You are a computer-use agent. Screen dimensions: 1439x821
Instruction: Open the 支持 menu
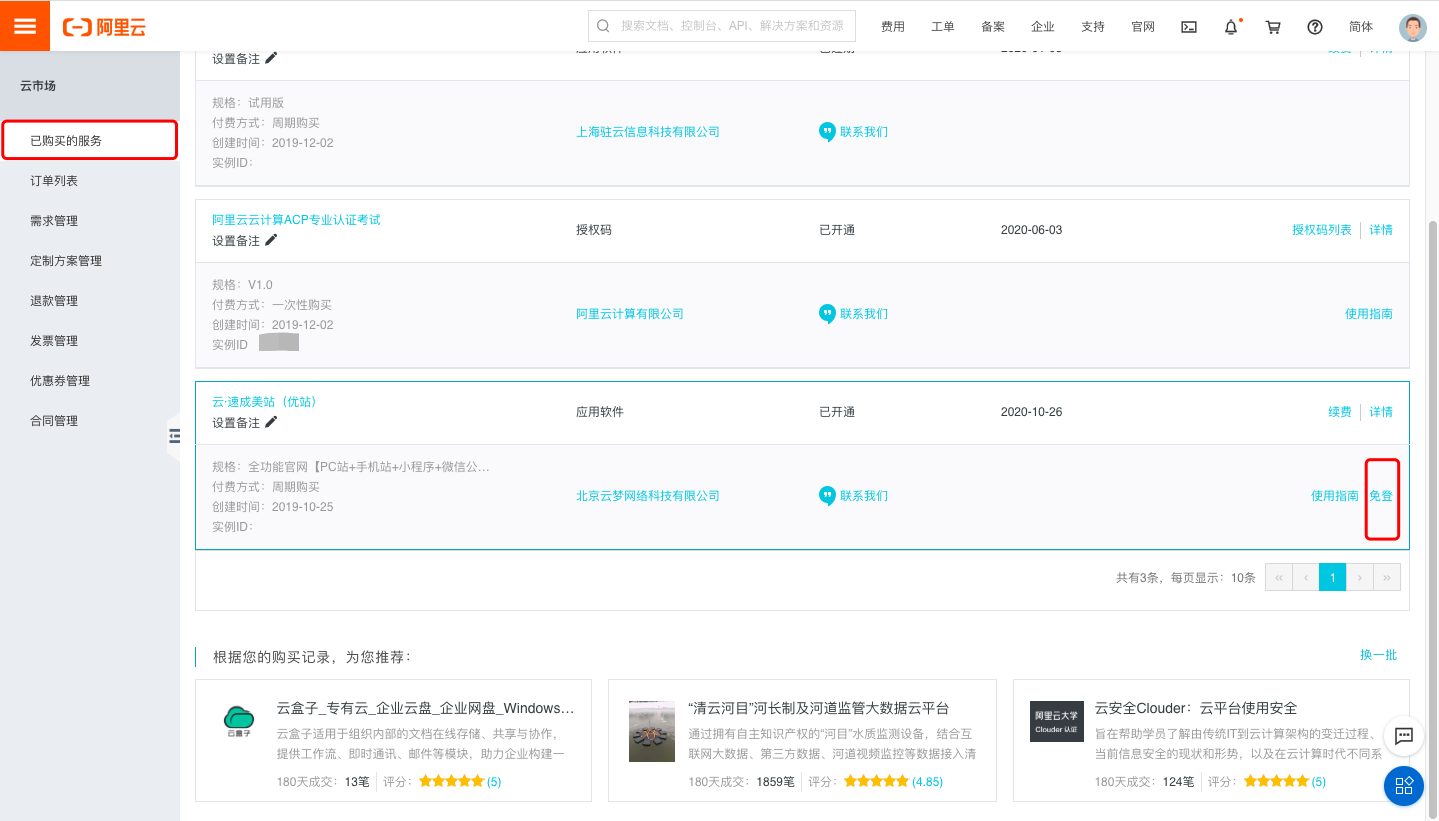(1093, 27)
